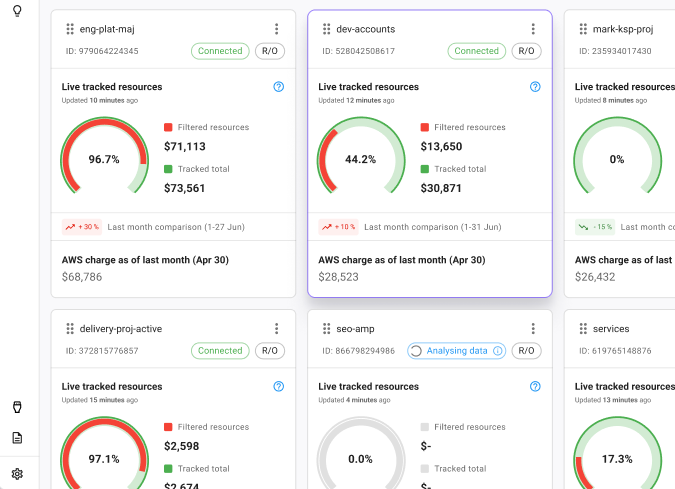Image resolution: width=675 pixels, height=489 pixels.
Task: Select the dev-accounts account name
Action: pos(365,29)
